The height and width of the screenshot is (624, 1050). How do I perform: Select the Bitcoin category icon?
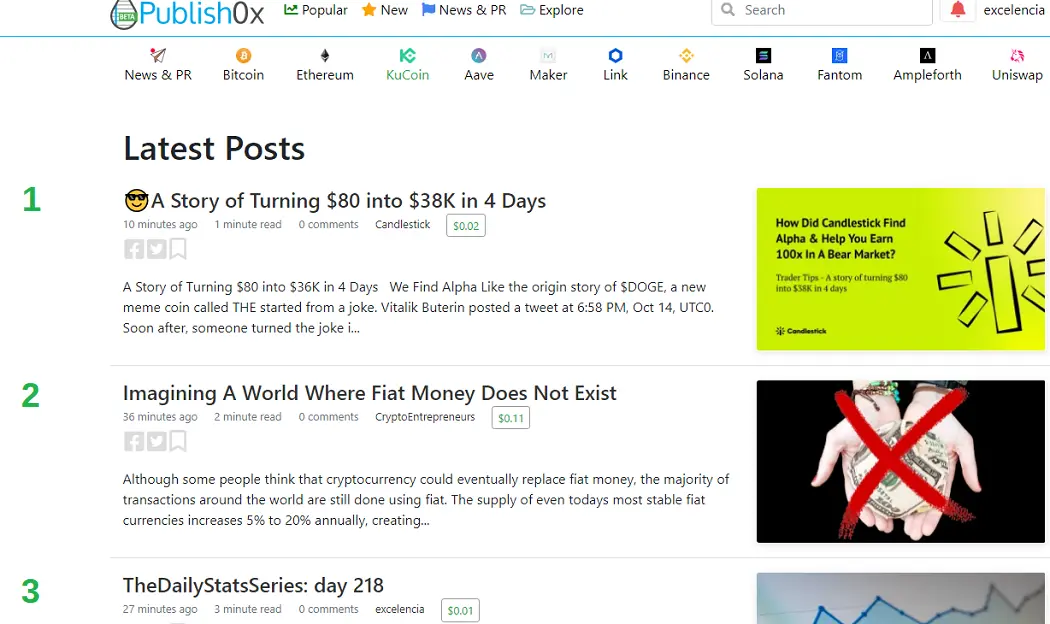pos(243,56)
